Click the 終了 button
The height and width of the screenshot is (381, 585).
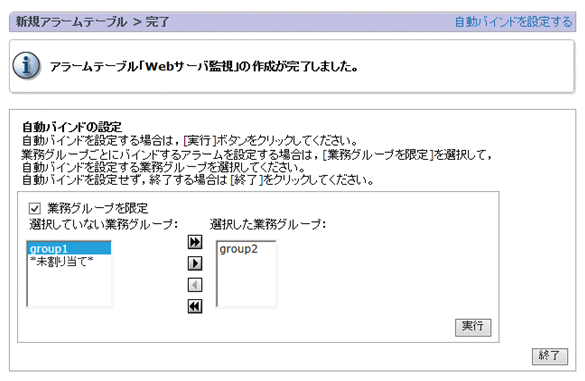tap(550, 356)
